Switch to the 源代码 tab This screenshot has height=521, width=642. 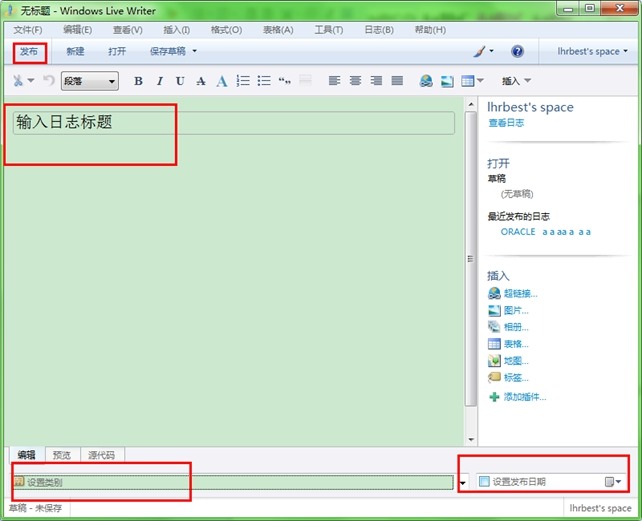102,455
